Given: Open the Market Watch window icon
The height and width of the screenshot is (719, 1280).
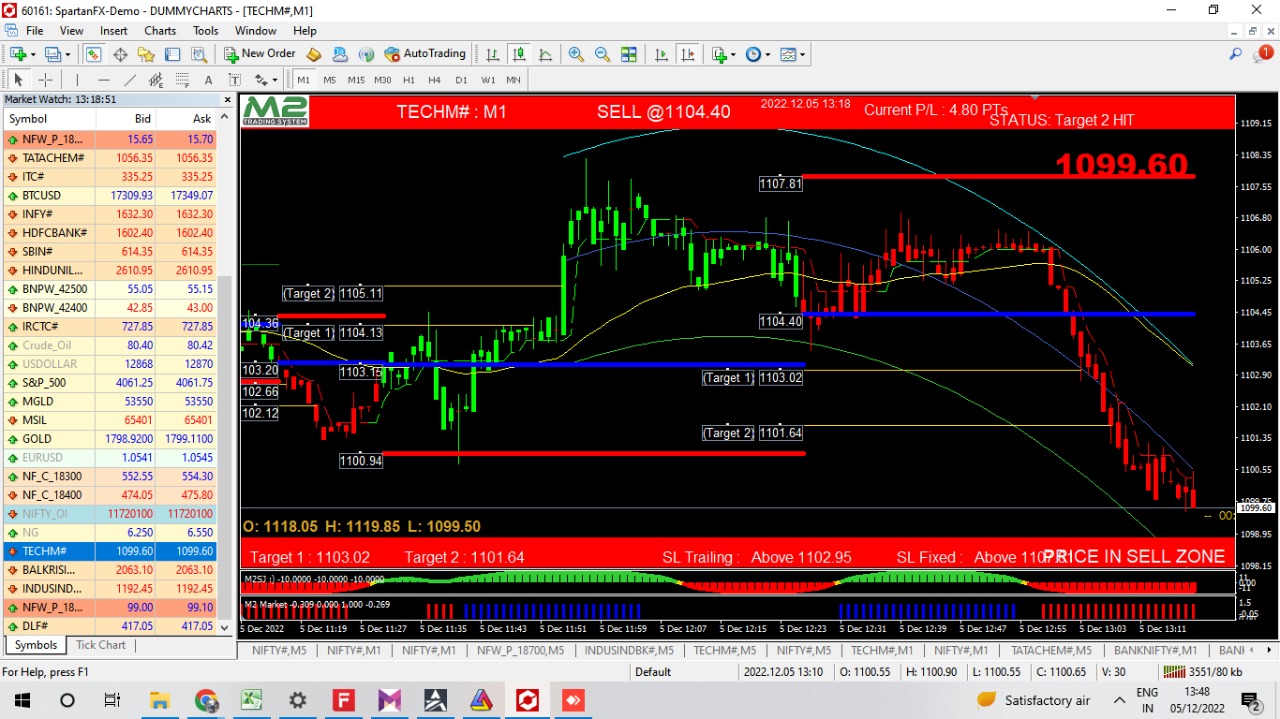Looking at the screenshot, I should (93, 54).
